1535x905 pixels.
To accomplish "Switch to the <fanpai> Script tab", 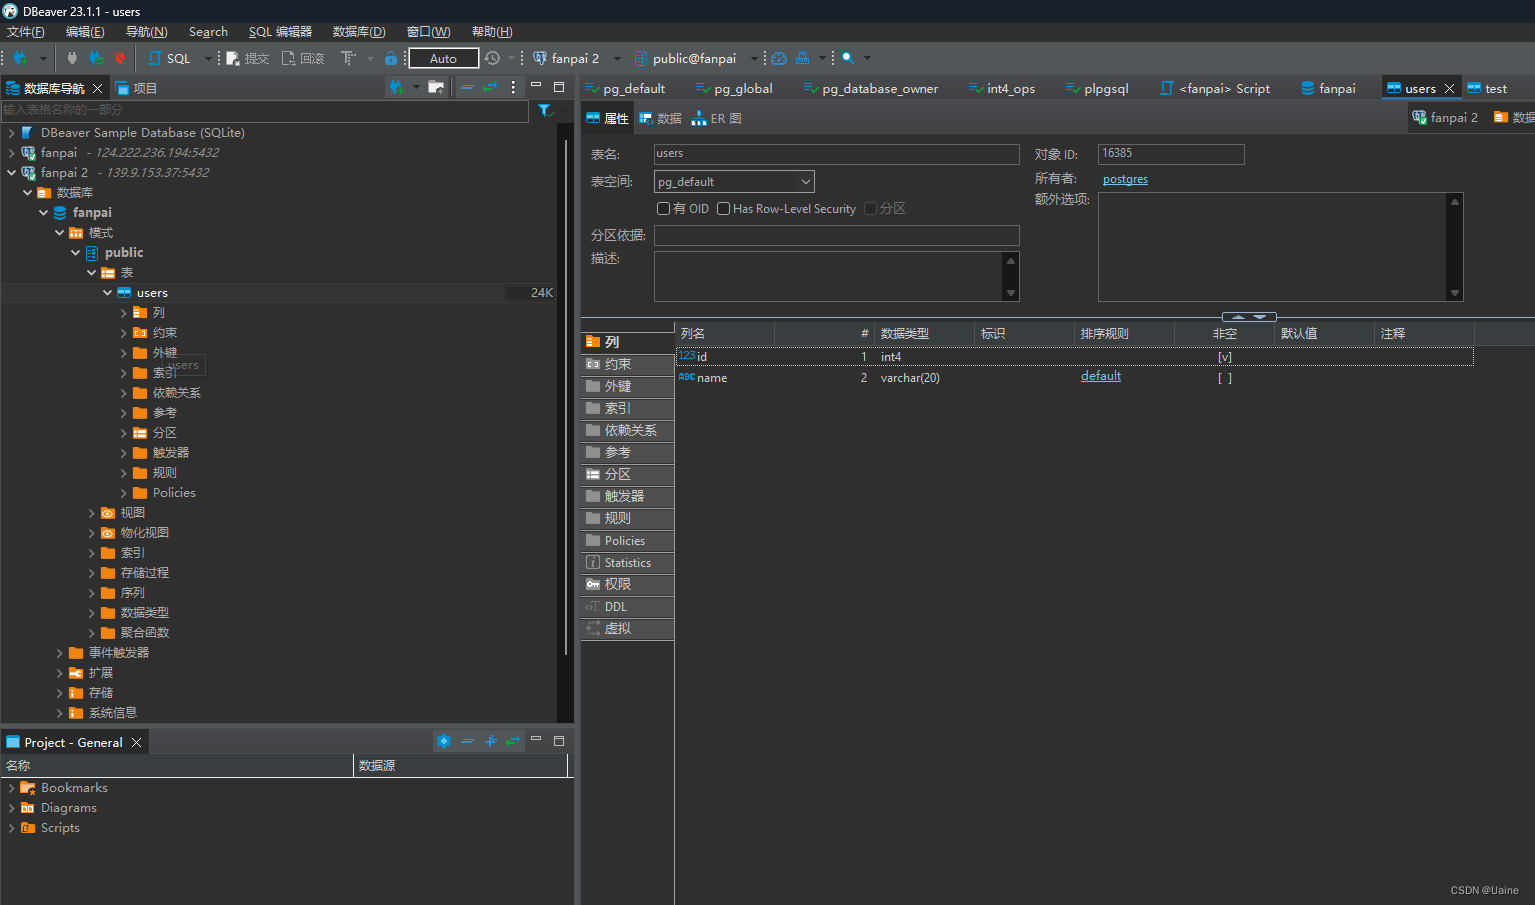I will [1215, 88].
